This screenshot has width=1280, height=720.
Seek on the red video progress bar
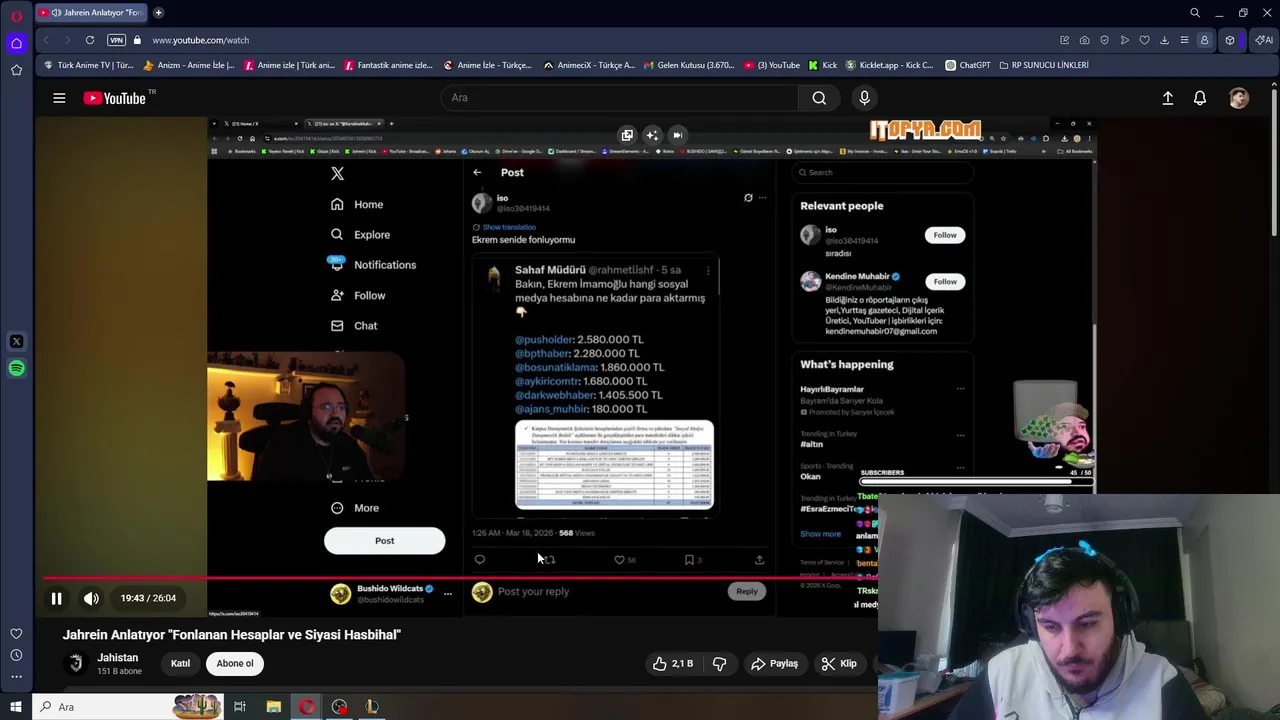click(460, 578)
